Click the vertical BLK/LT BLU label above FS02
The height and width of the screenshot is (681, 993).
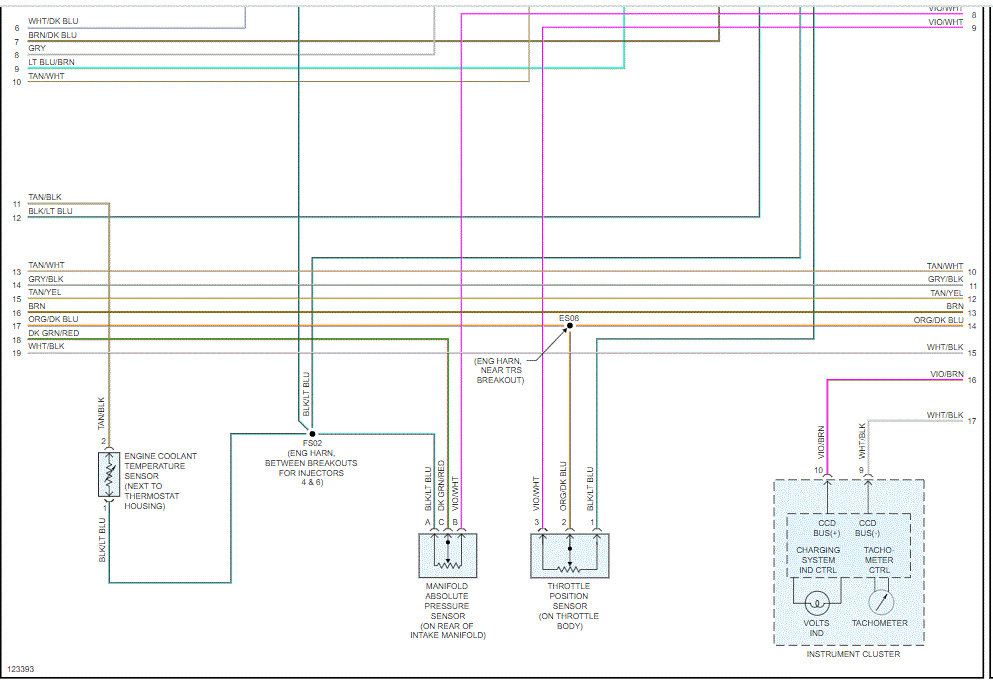307,394
